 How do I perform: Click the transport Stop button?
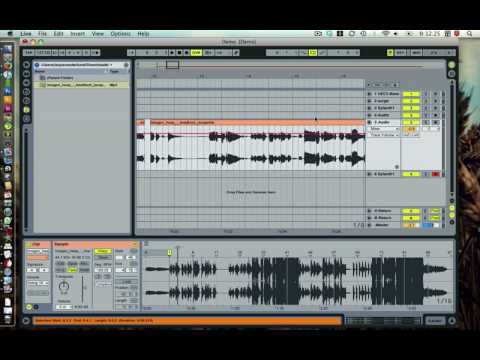pyautogui.click(x=179, y=53)
